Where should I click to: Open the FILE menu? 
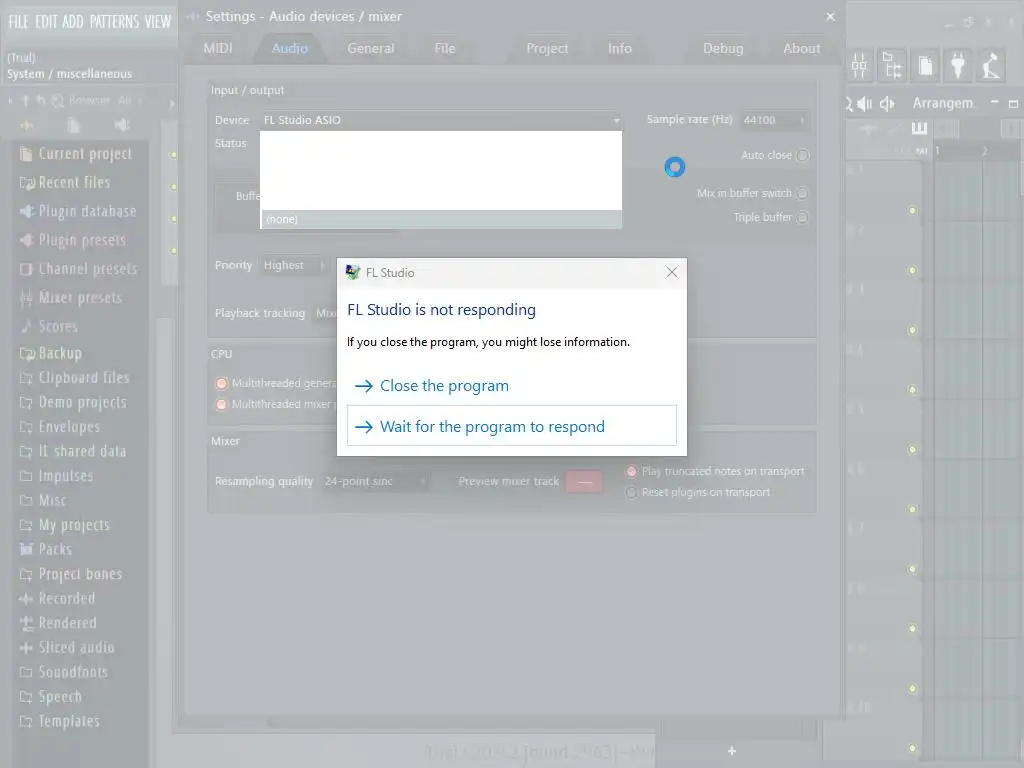pos(18,22)
